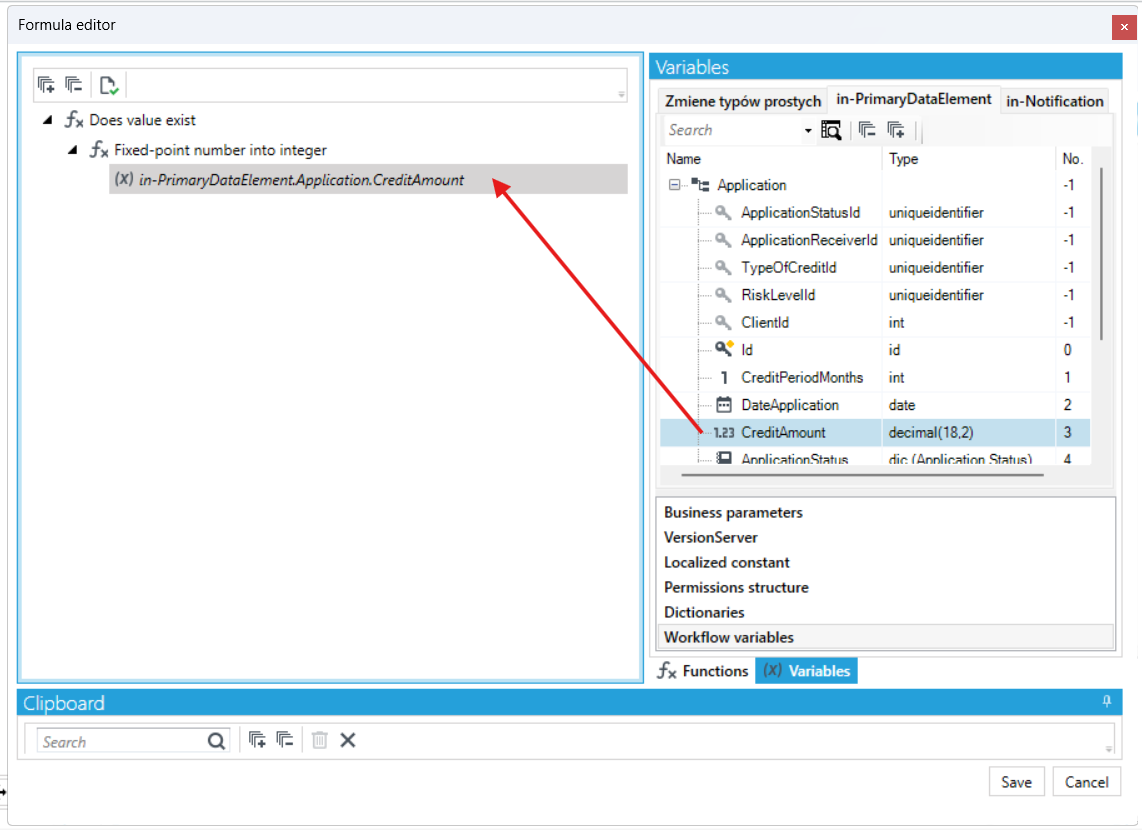Select the Workflow variables category

pos(885,637)
